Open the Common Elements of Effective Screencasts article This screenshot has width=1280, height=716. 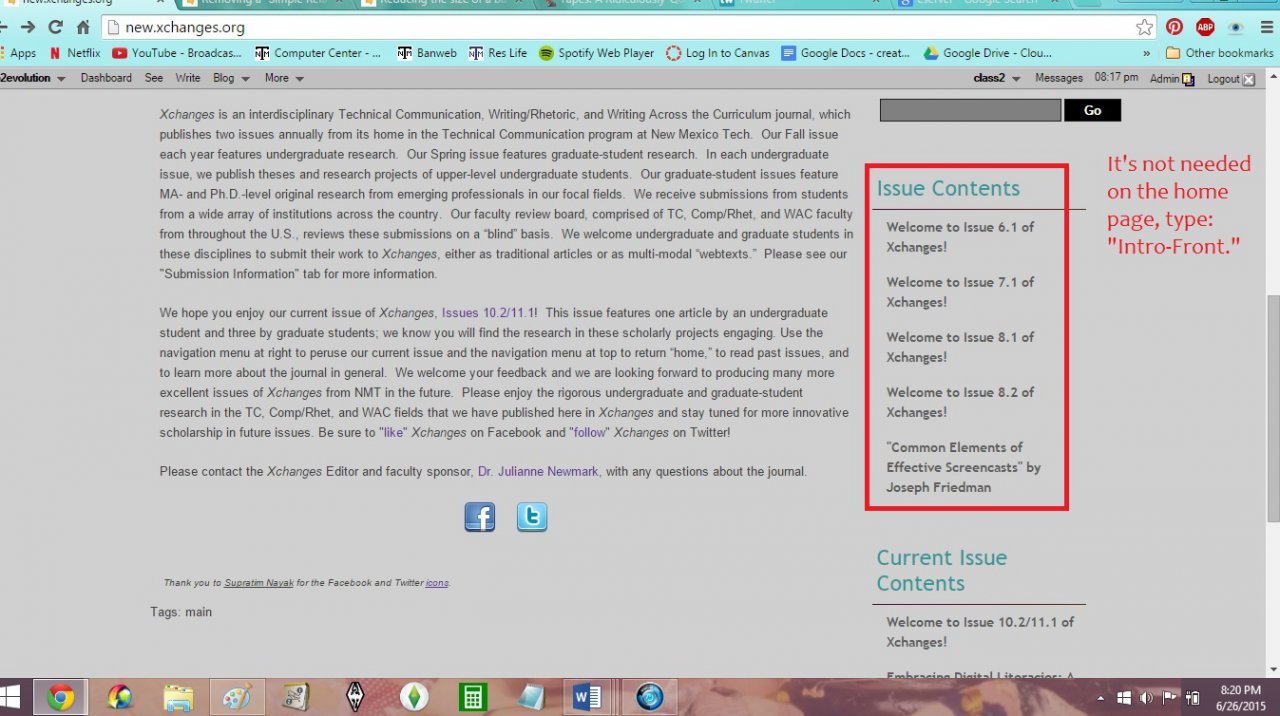[x=963, y=467]
